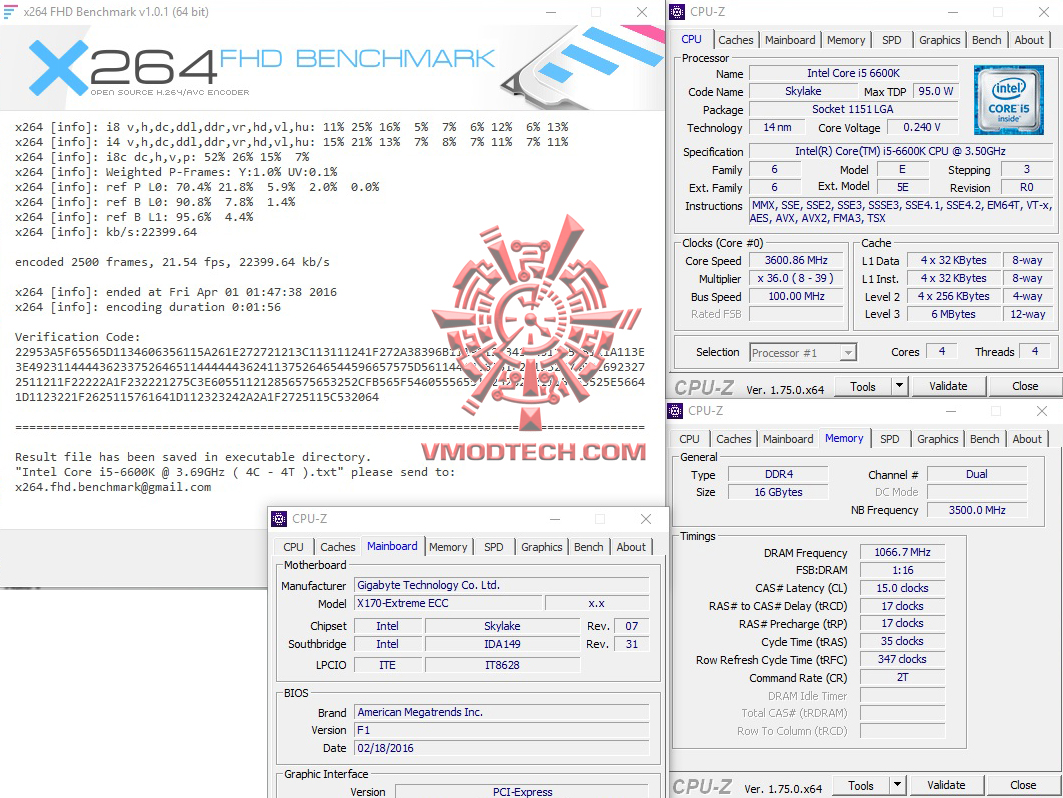Select CPU tab in the Mainboard CPU-Z window
Image resolution: width=1063 pixels, height=798 pixels.
(294, 546)
